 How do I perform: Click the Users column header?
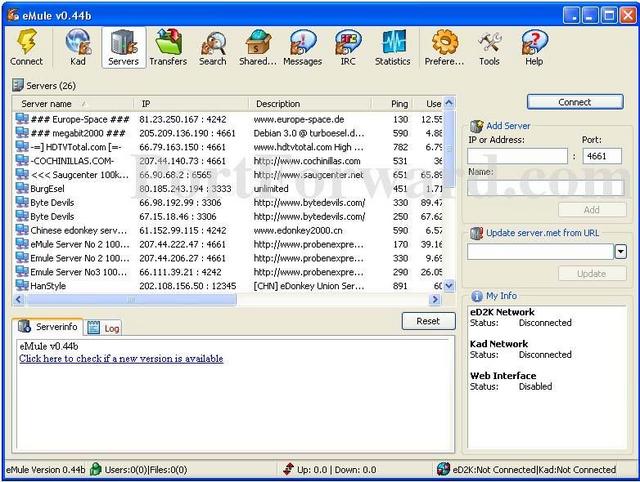point(429,104)
